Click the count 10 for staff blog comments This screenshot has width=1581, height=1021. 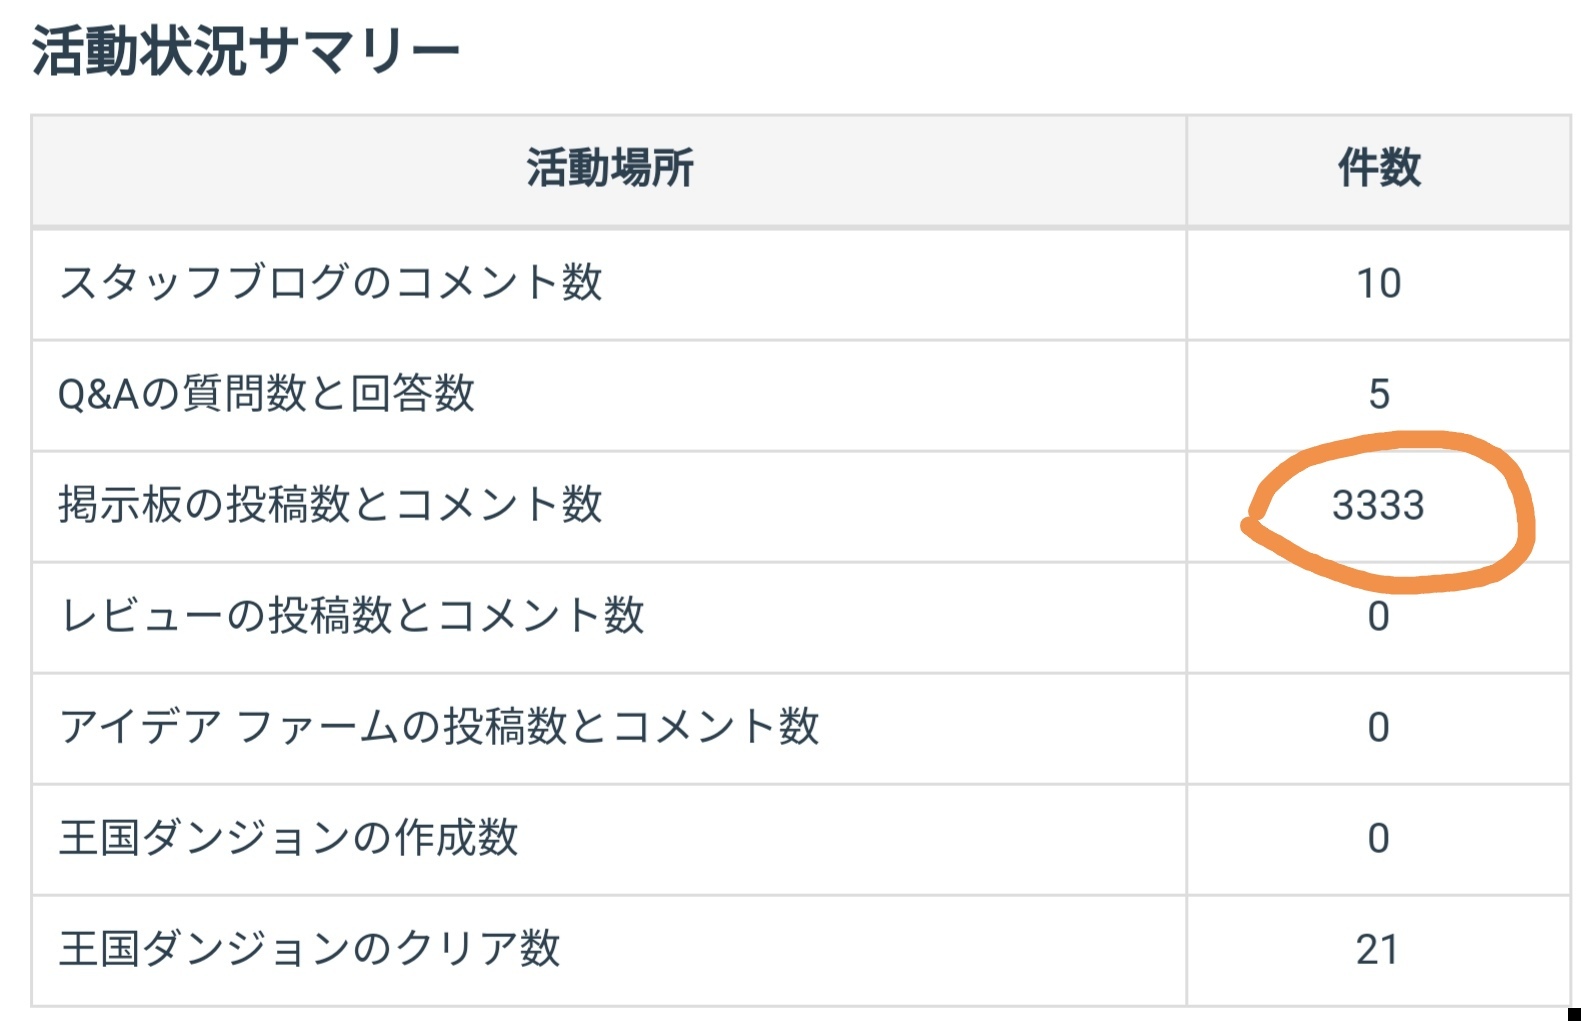1378,284
